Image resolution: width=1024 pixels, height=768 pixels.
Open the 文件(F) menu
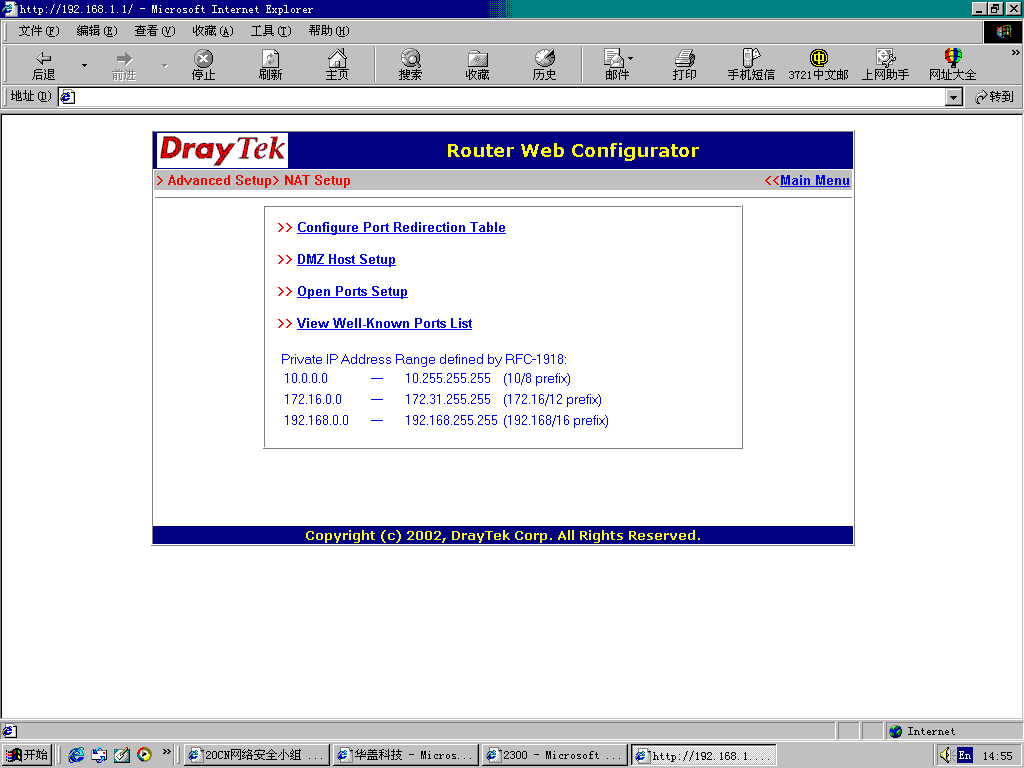39,31
